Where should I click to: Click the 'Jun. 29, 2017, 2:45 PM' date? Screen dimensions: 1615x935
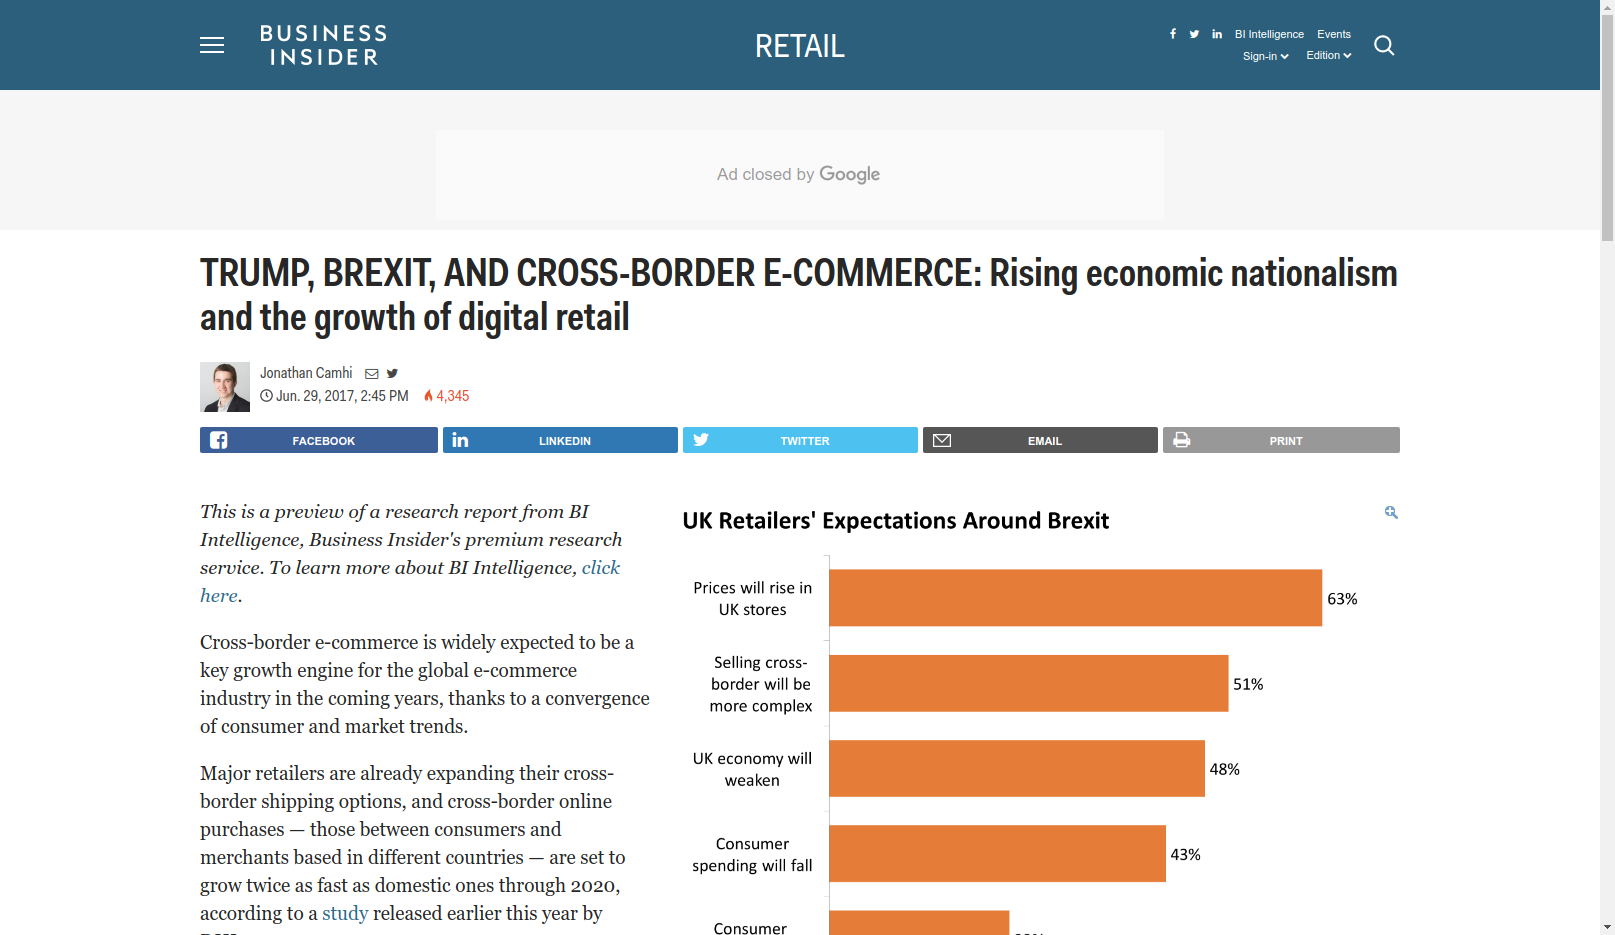point(342,396)
